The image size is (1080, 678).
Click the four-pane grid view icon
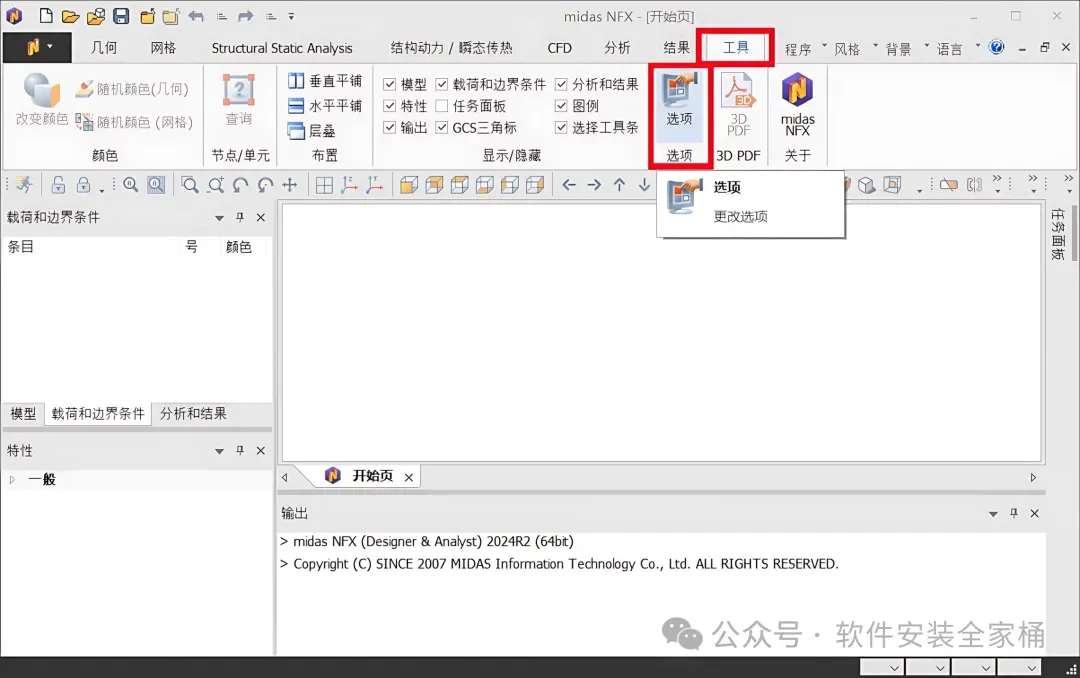click(x=324, y=185)
